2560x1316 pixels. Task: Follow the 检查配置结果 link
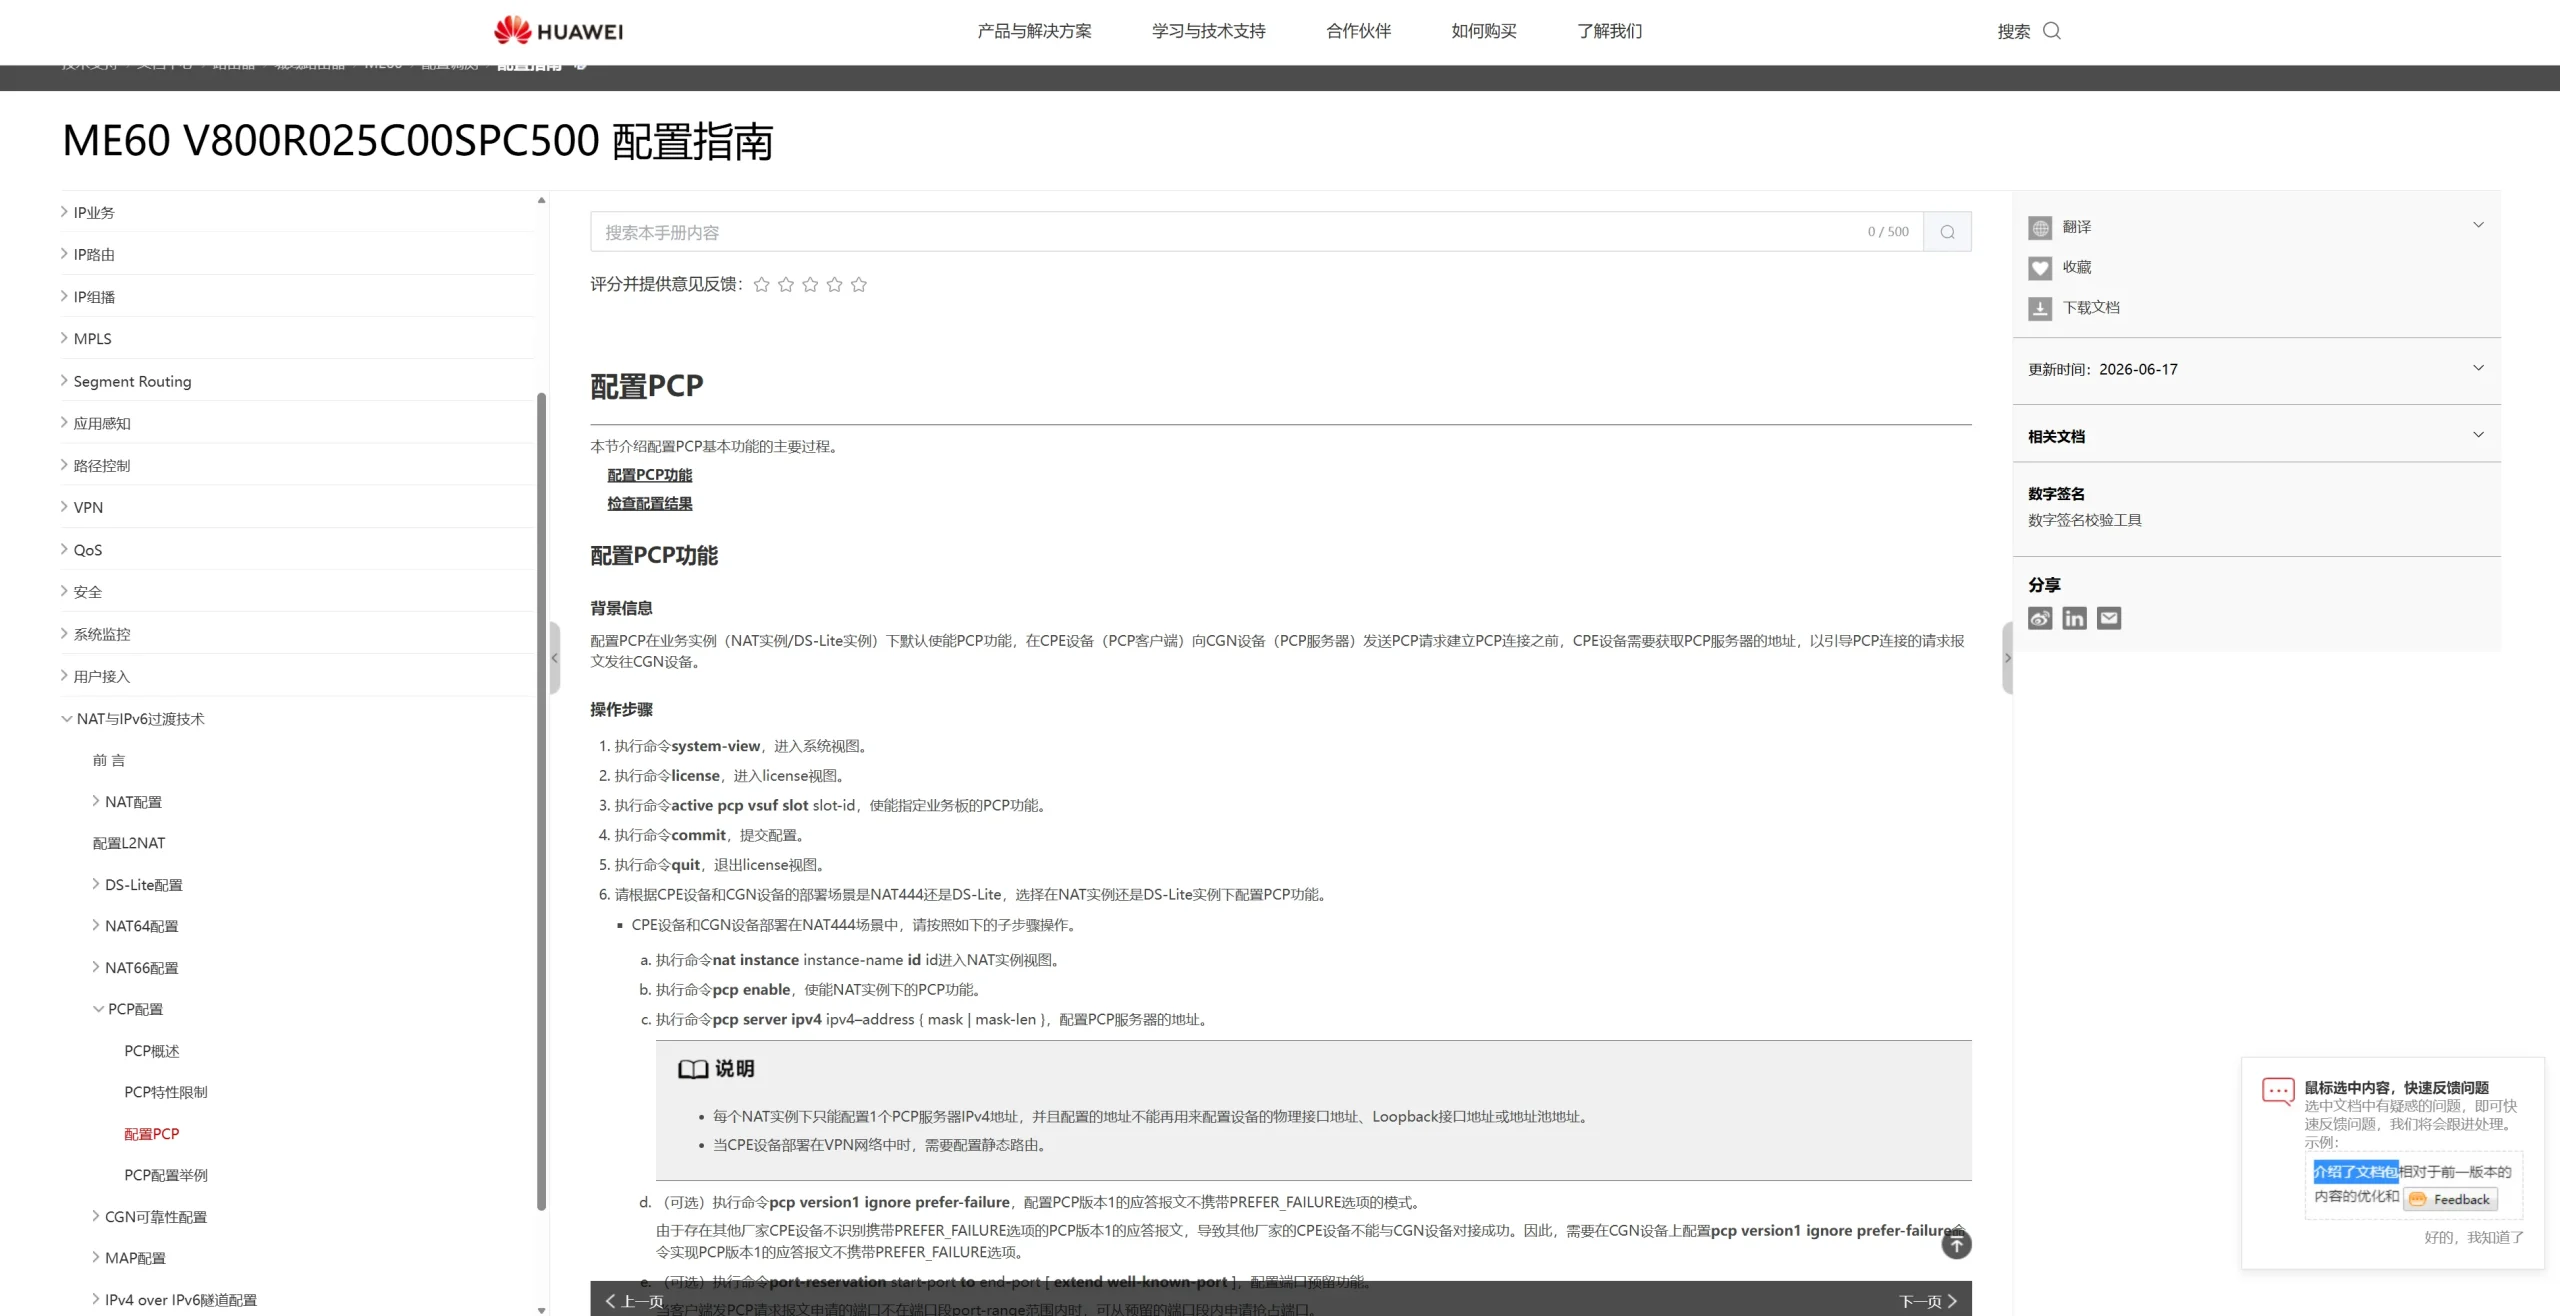(x=649, y=504)
